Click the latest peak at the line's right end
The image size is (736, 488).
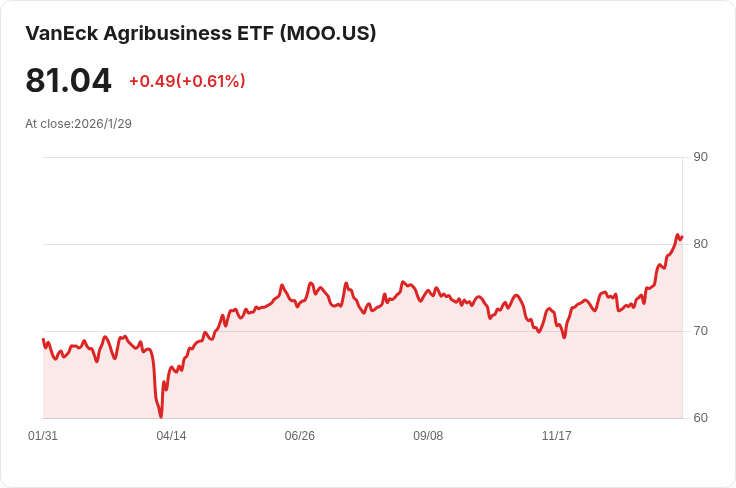pos(677,236)
